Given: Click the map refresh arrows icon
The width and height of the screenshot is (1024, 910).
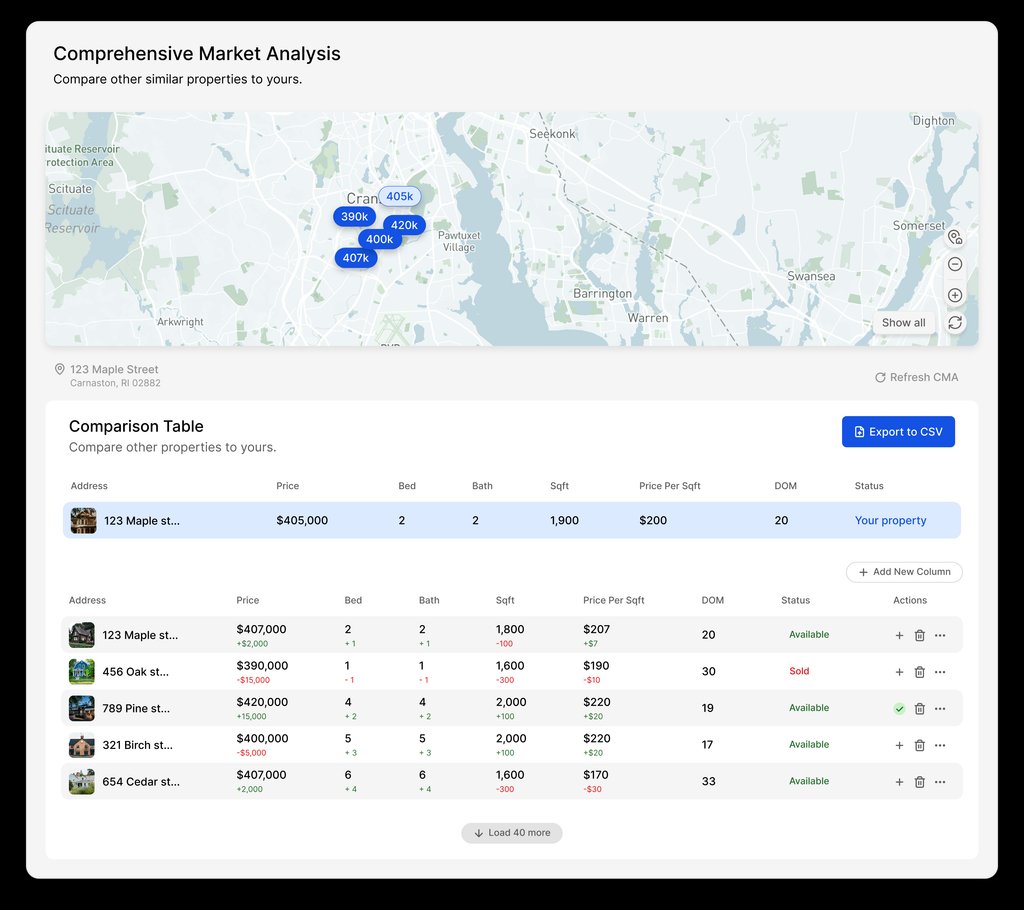Looking at the screenshot, I should coord(955,323).
